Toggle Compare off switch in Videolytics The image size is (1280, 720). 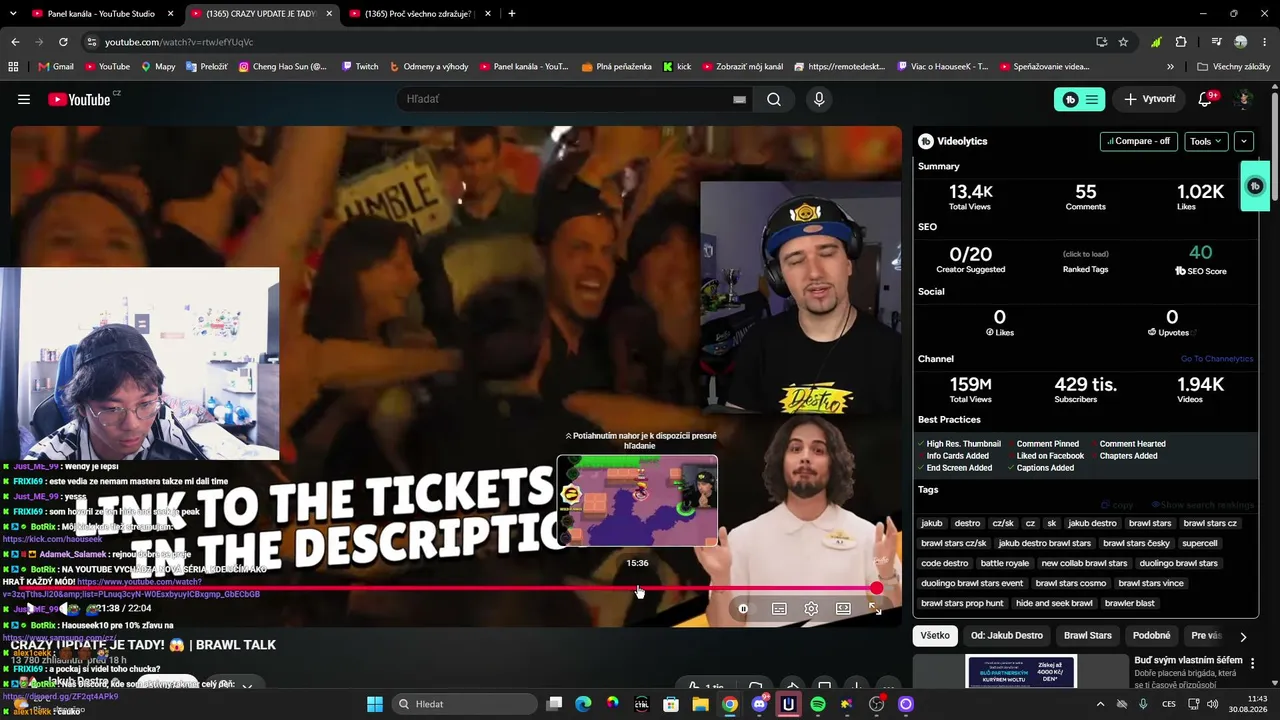1138,141
